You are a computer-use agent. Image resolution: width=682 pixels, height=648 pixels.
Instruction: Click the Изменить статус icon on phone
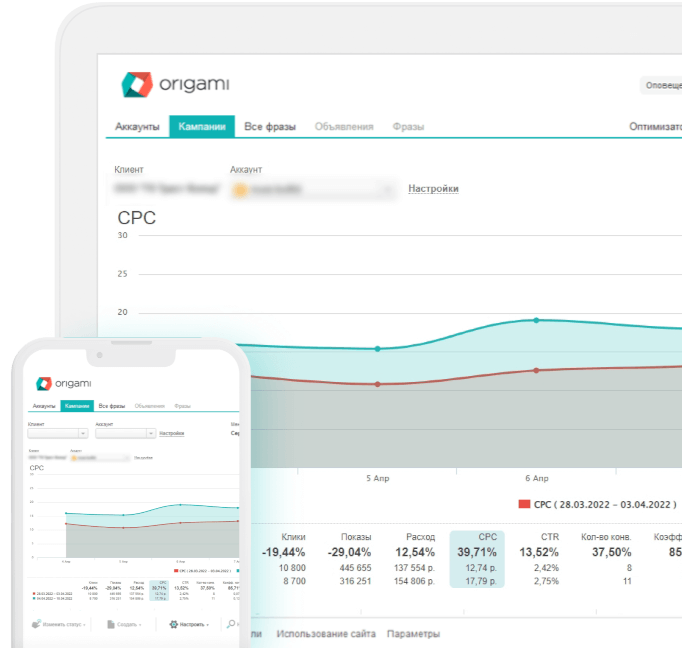click(36, 624)
